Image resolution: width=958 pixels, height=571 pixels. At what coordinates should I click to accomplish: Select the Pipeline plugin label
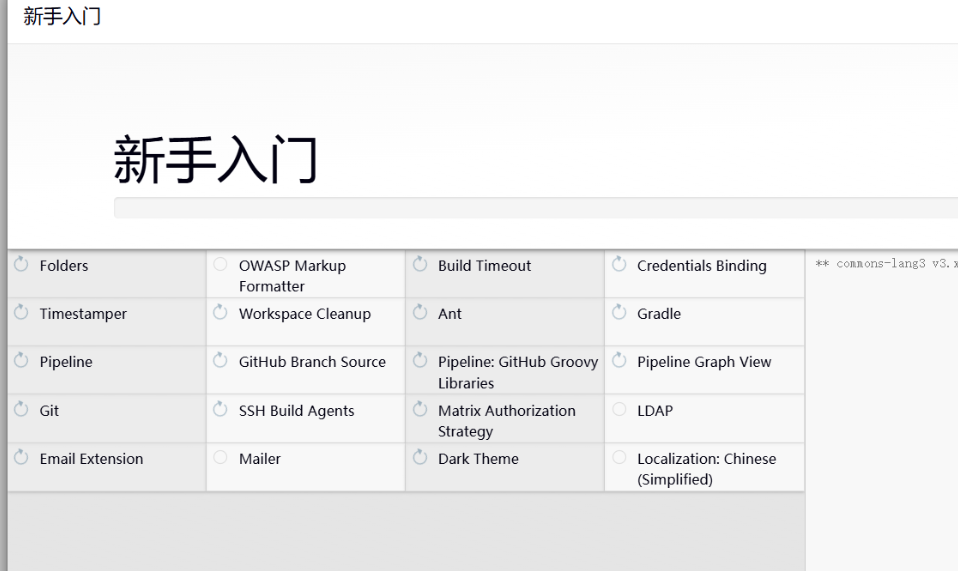(x=66, y=363)
